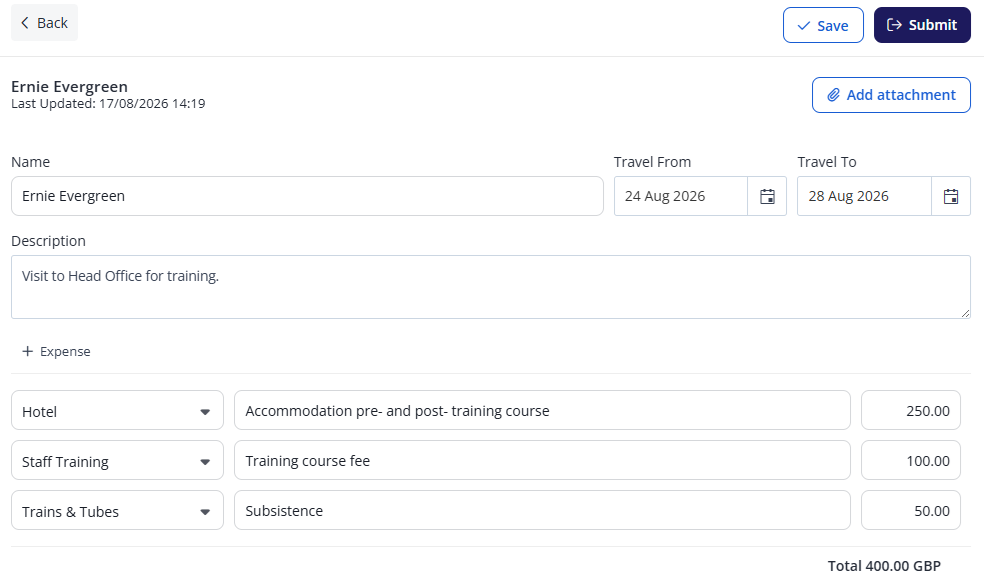Edit the Accommodation expense description
984x582 pixels.
(542, 411)
